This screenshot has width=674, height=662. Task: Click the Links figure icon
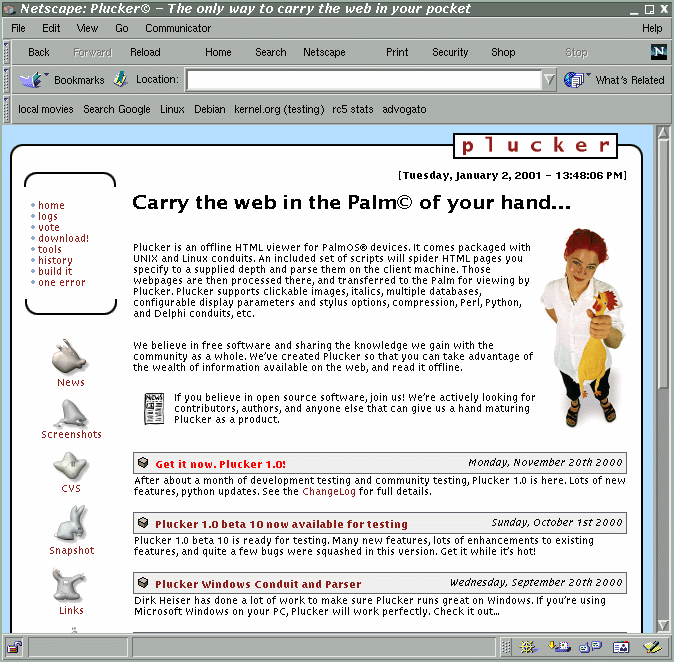[x=69, y=585]
